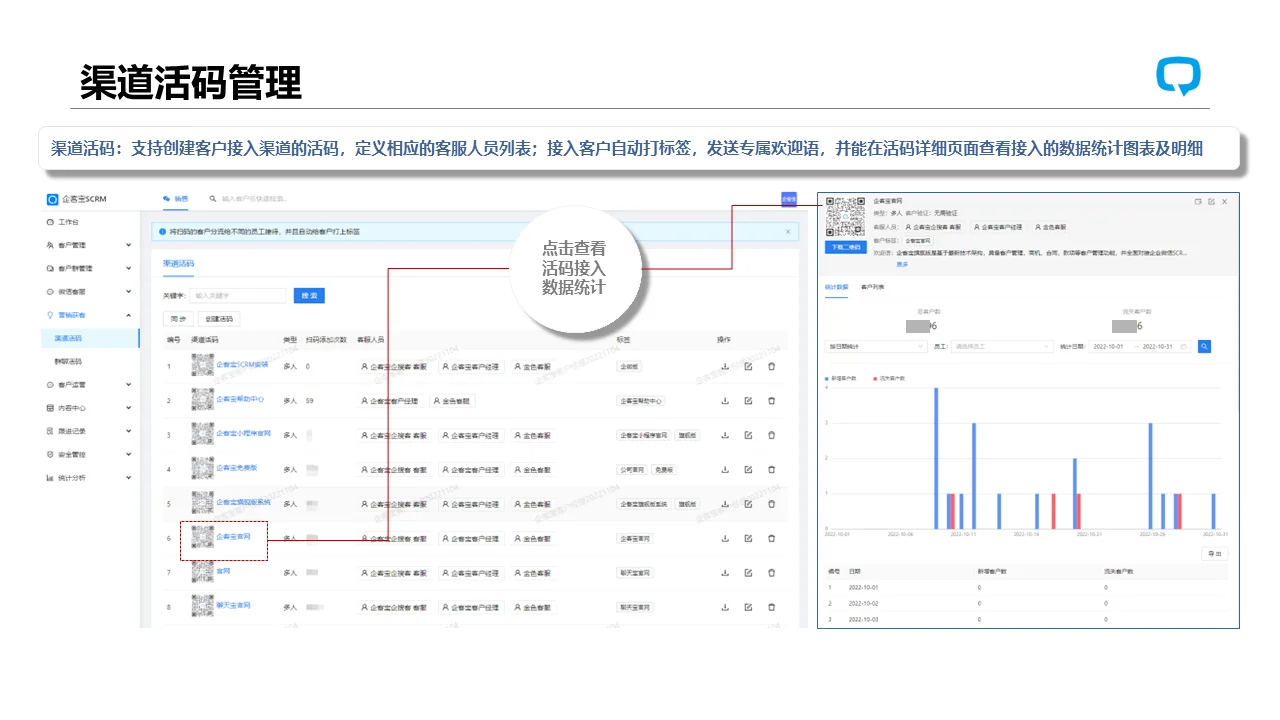Screen dimensions: 1280x720
Task: Click the blue 搜索 button
Action: (x=309, y=296)
